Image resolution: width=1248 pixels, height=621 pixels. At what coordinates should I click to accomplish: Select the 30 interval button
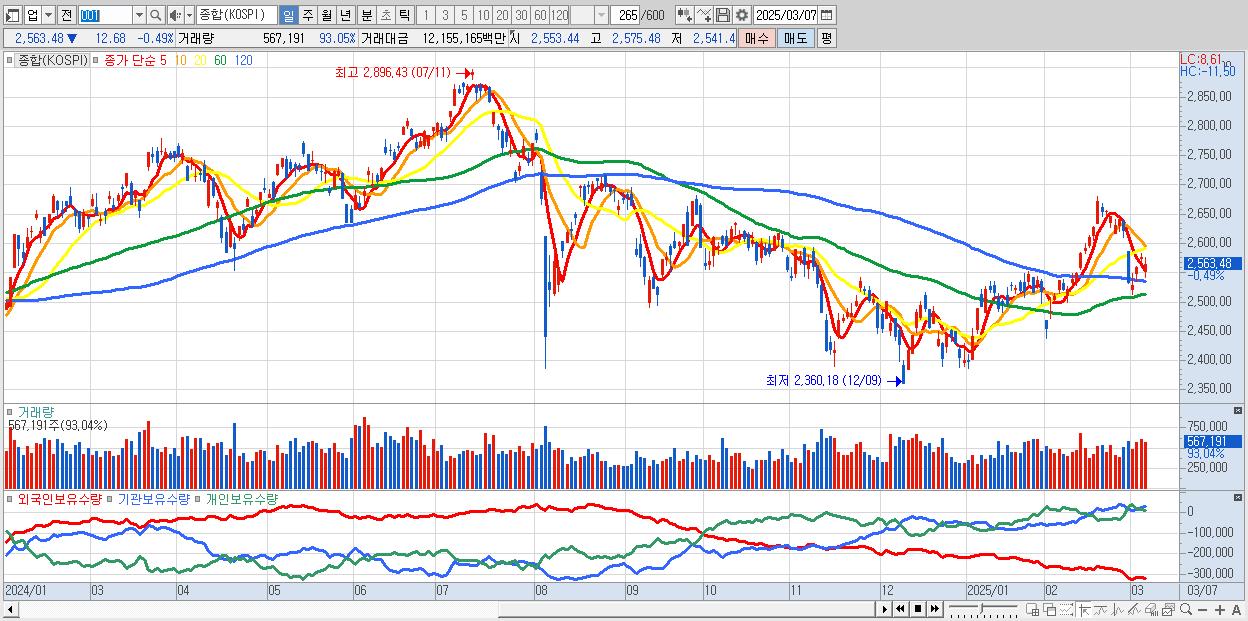(521, 15)
